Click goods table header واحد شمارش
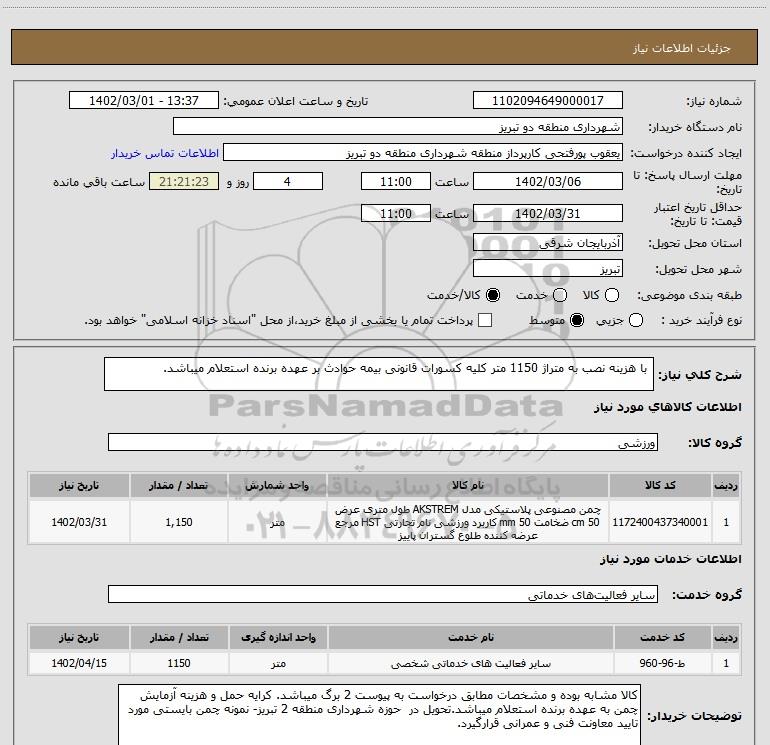Screen dimensions: 770x745 coord(277,485)
